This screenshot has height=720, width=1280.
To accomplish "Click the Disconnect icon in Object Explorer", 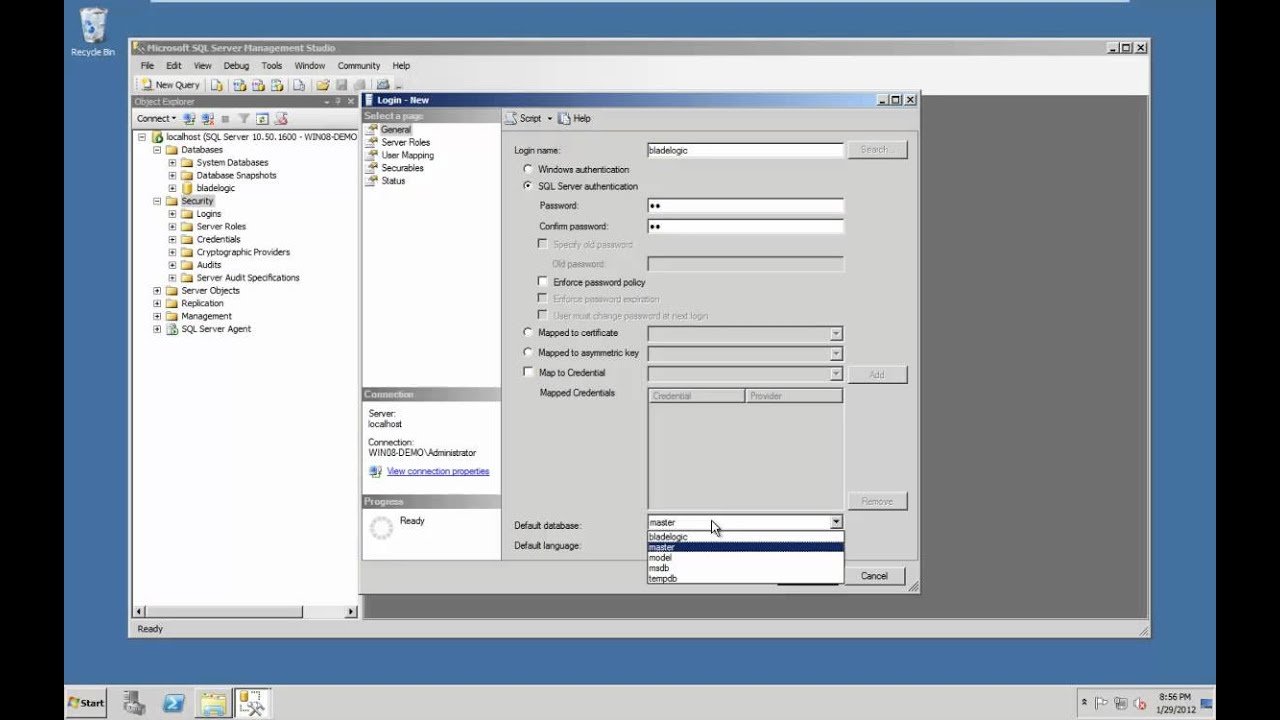I will tap(208, 118).
